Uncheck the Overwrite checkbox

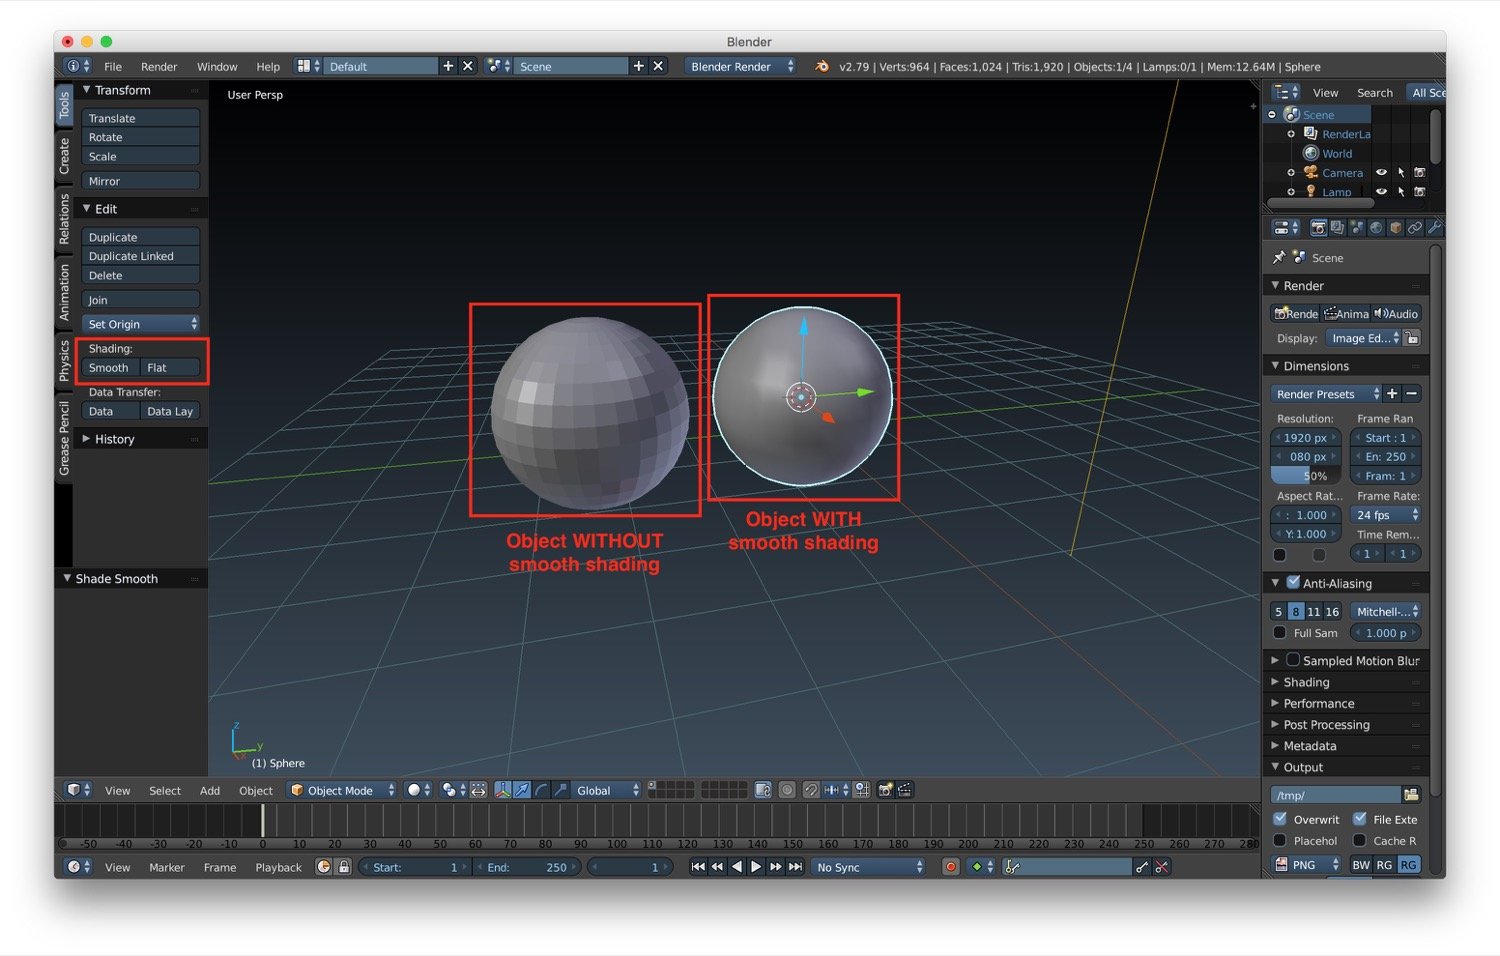(1279, 819)
